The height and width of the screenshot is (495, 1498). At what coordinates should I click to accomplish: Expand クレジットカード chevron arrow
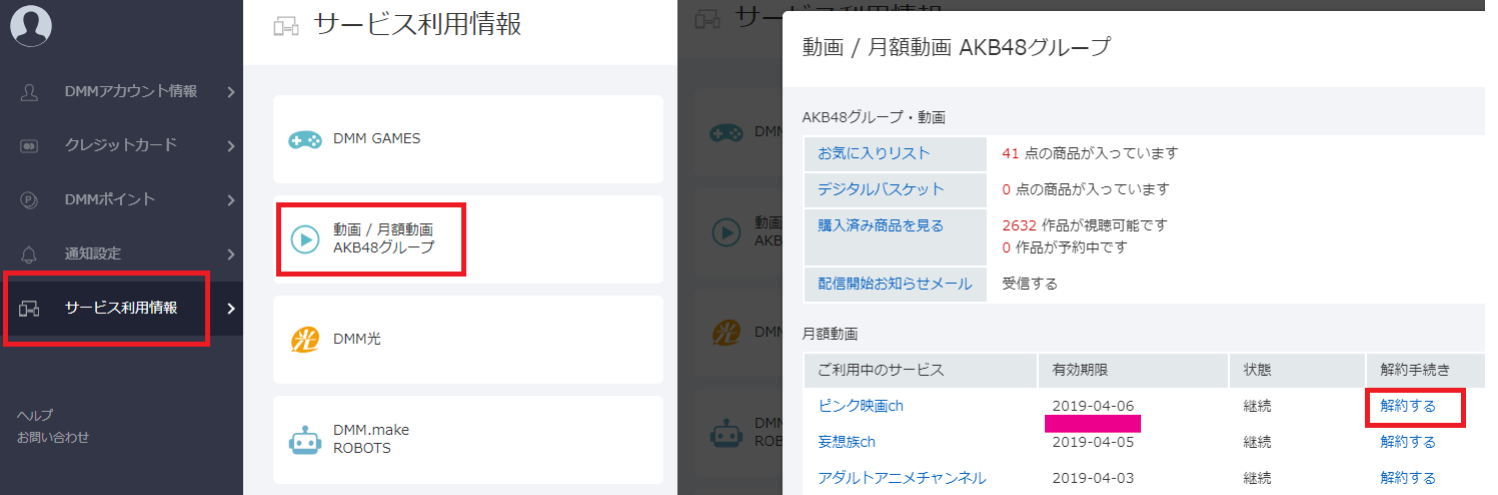231,146
